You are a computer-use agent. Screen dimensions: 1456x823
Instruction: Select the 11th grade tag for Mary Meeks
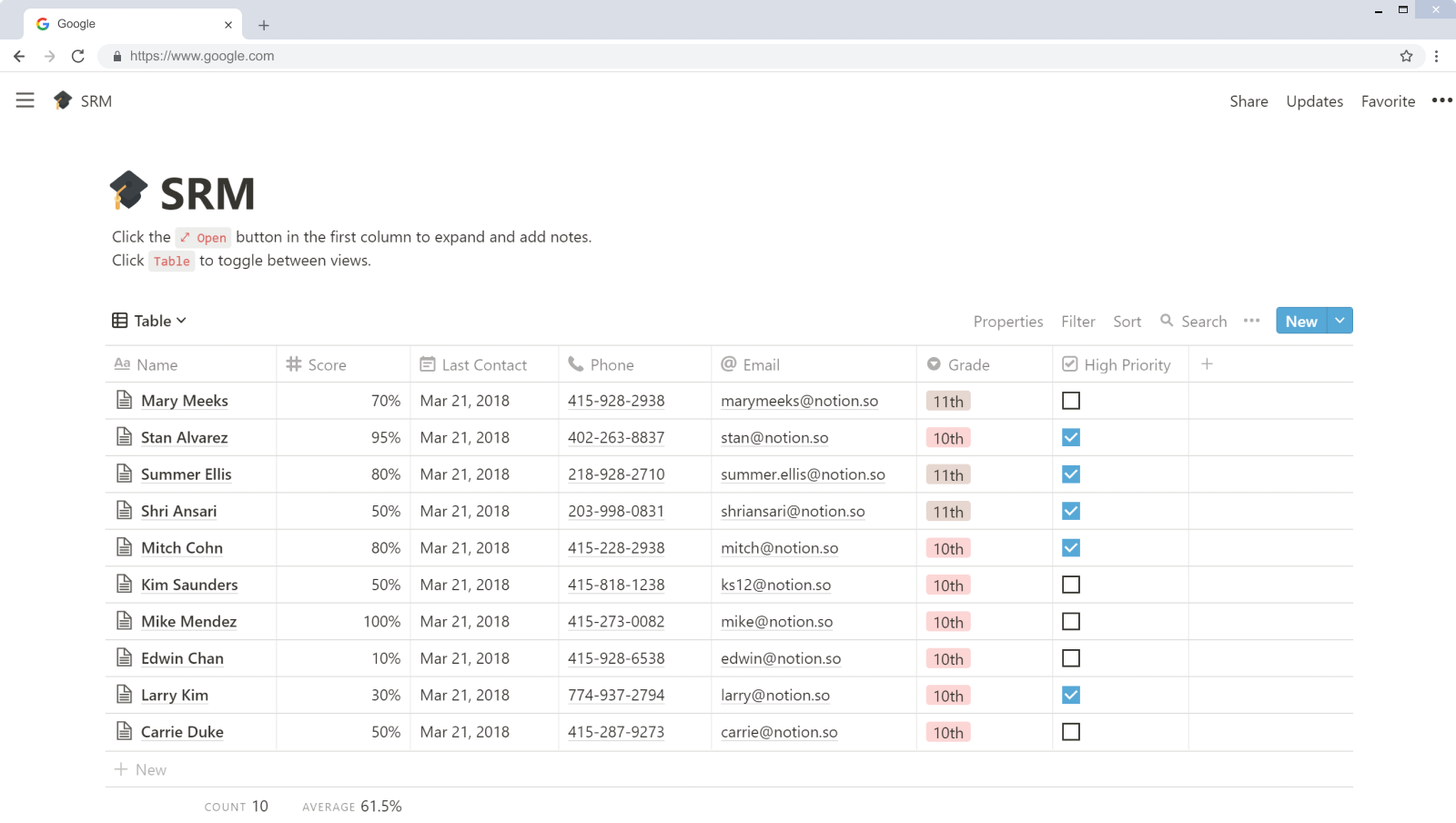click(948, 401)
